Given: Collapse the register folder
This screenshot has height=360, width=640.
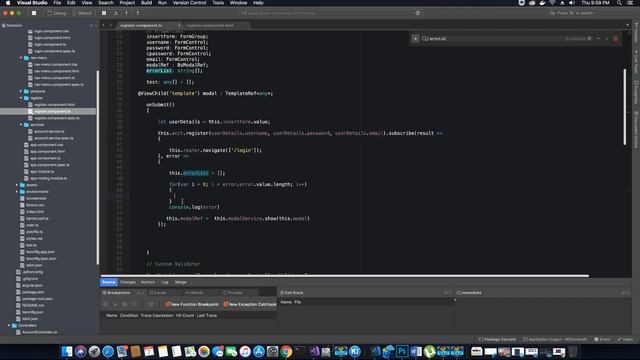Looking at the screenshot, I should (x=21, y=98).
